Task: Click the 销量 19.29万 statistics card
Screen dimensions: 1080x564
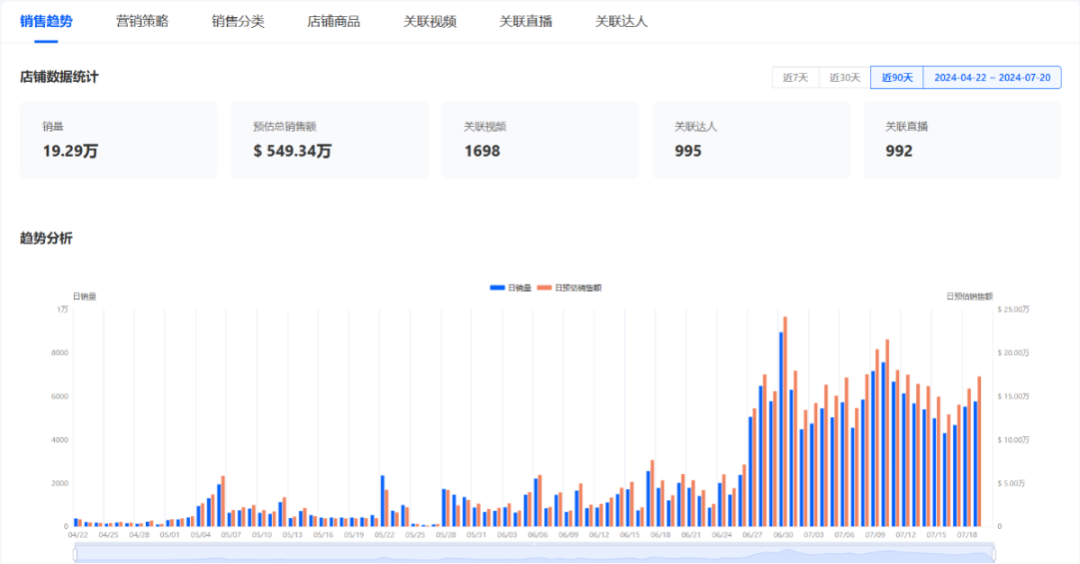Action: (118, 140)
